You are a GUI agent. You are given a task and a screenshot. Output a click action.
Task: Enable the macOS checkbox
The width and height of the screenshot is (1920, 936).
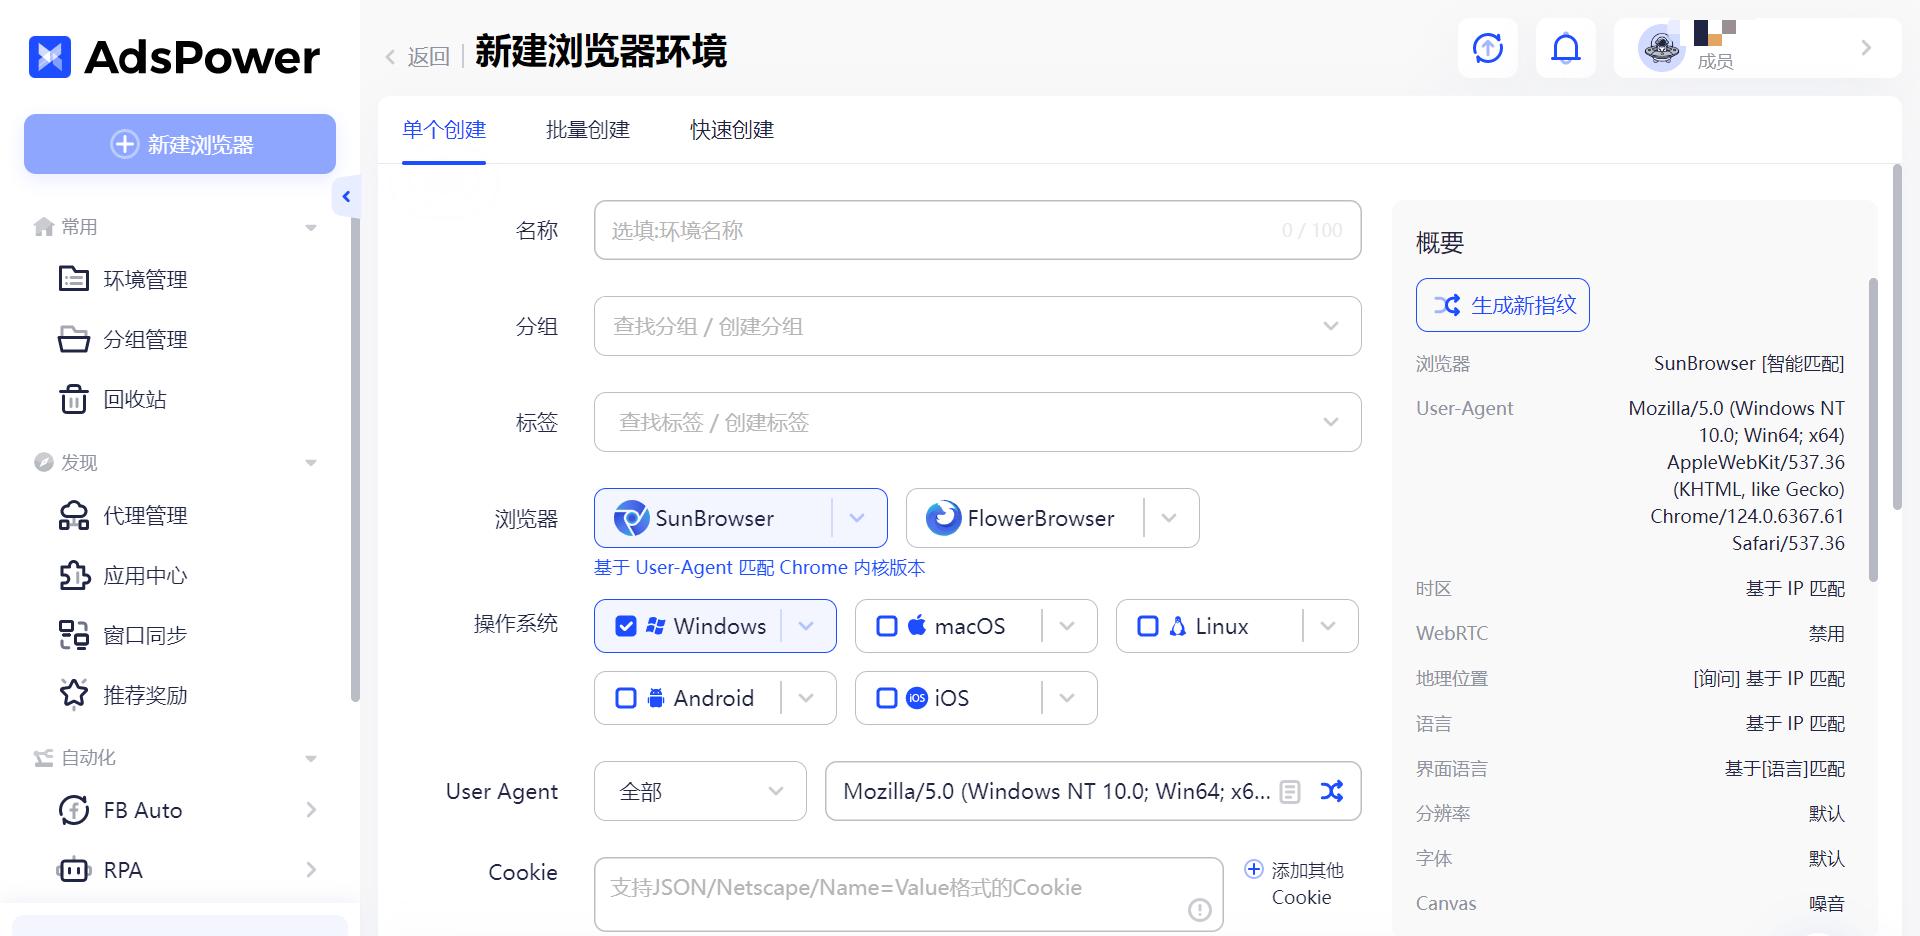coord(887,626)
